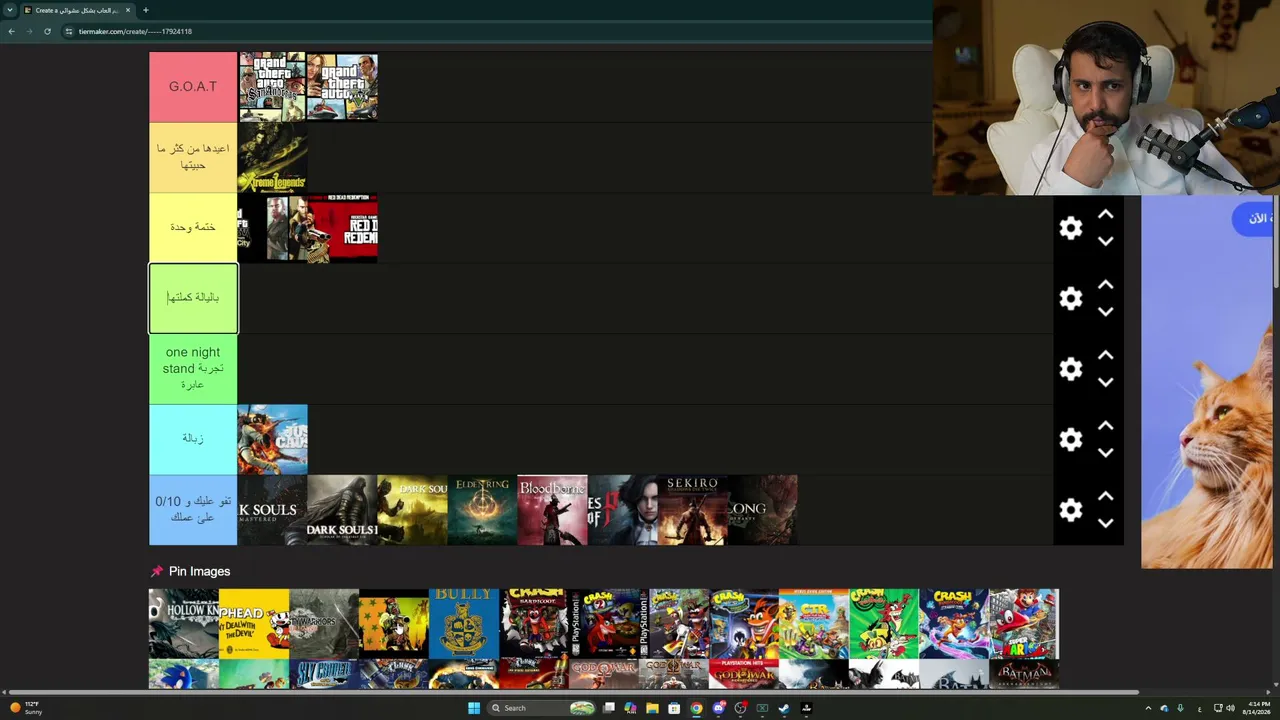
Task: Open settings gear for the زبالة tier
Action: pos(1071,439)
